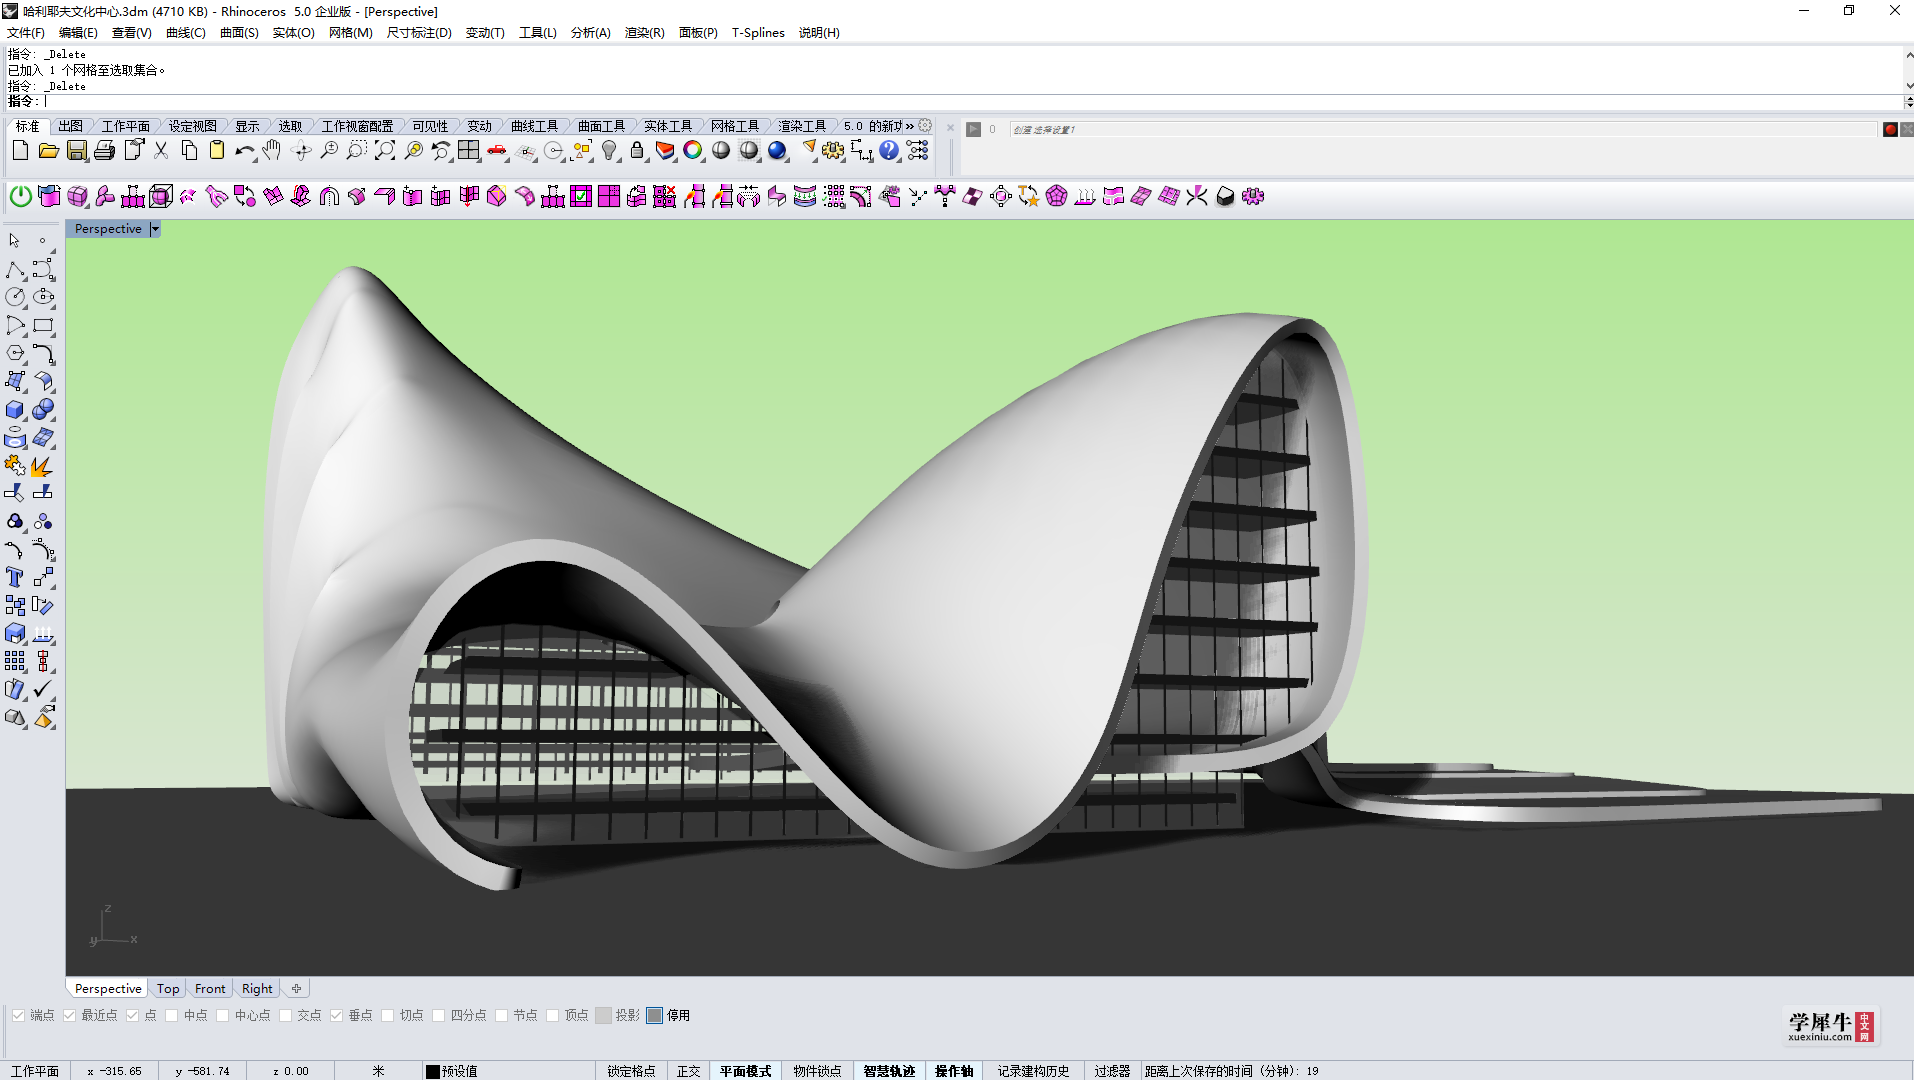Click the checkmark icon in the left toolbar
The height and width of the screenshot is (1080, 1914).
click(43, 690)
